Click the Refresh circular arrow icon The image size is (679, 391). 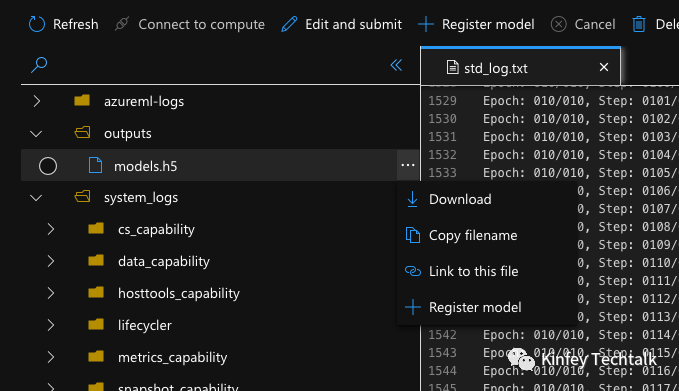coord(37,24)
